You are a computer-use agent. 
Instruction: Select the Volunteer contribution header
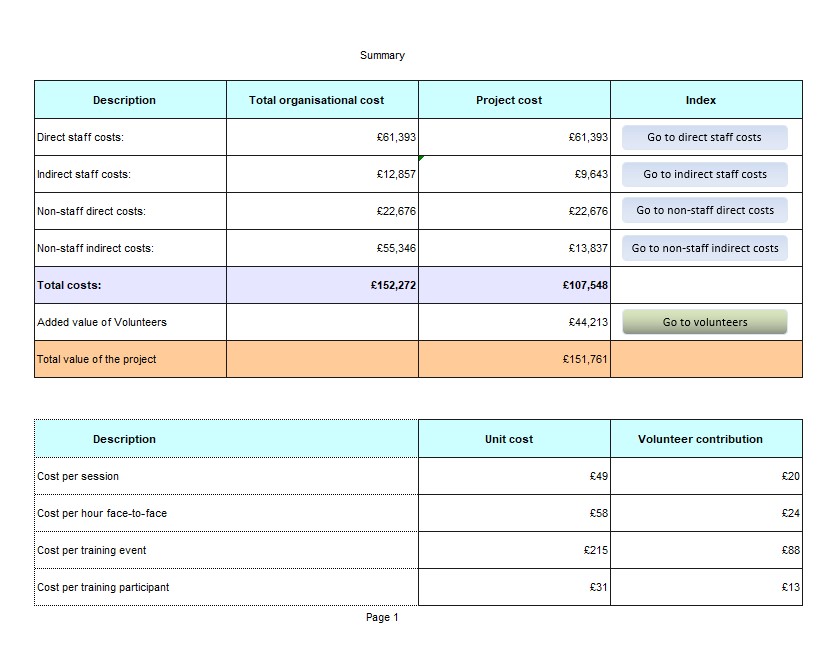pos(706,439)
